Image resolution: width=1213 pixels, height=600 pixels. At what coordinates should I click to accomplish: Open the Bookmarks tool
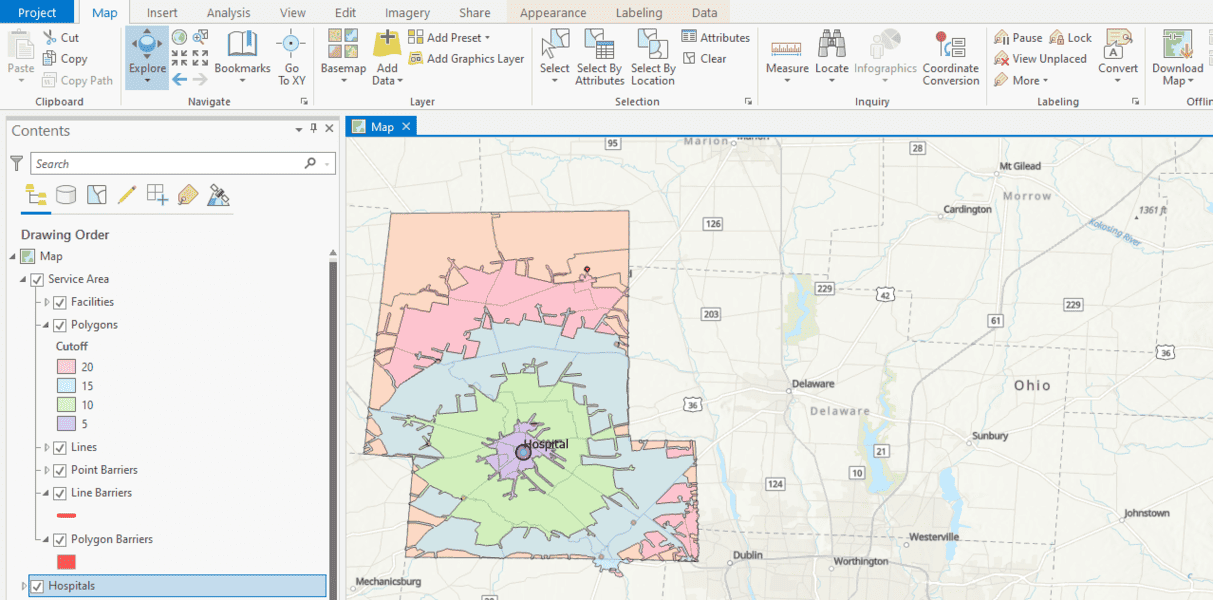242,45
